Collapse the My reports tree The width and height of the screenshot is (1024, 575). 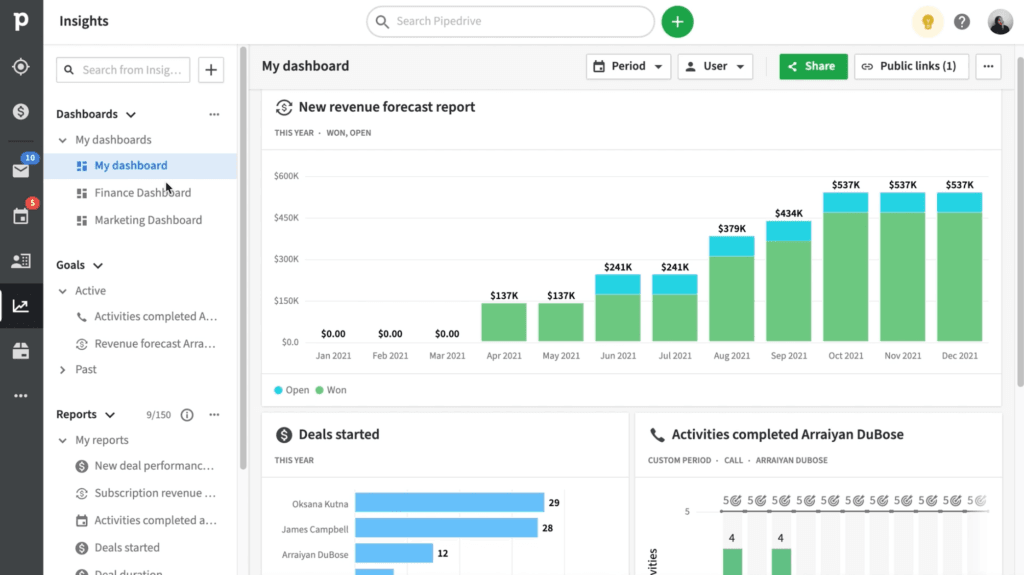click(63, 440)
